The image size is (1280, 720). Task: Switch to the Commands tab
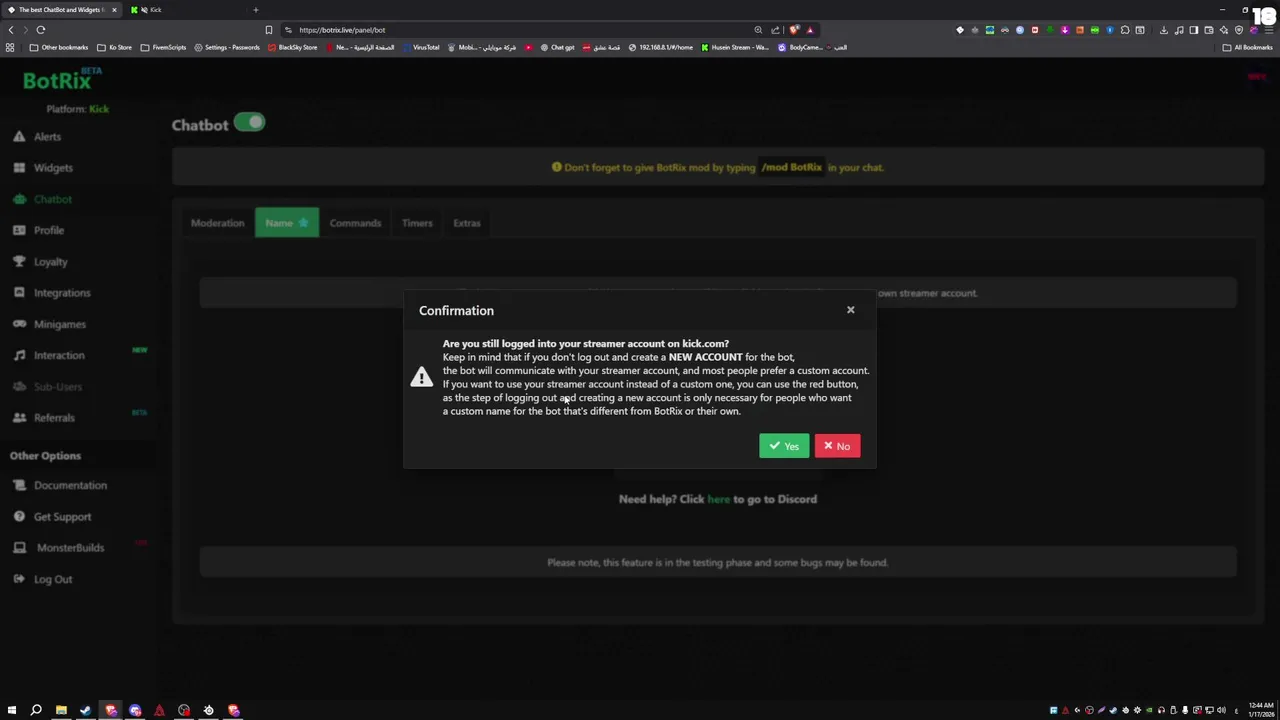pos(355,223)
